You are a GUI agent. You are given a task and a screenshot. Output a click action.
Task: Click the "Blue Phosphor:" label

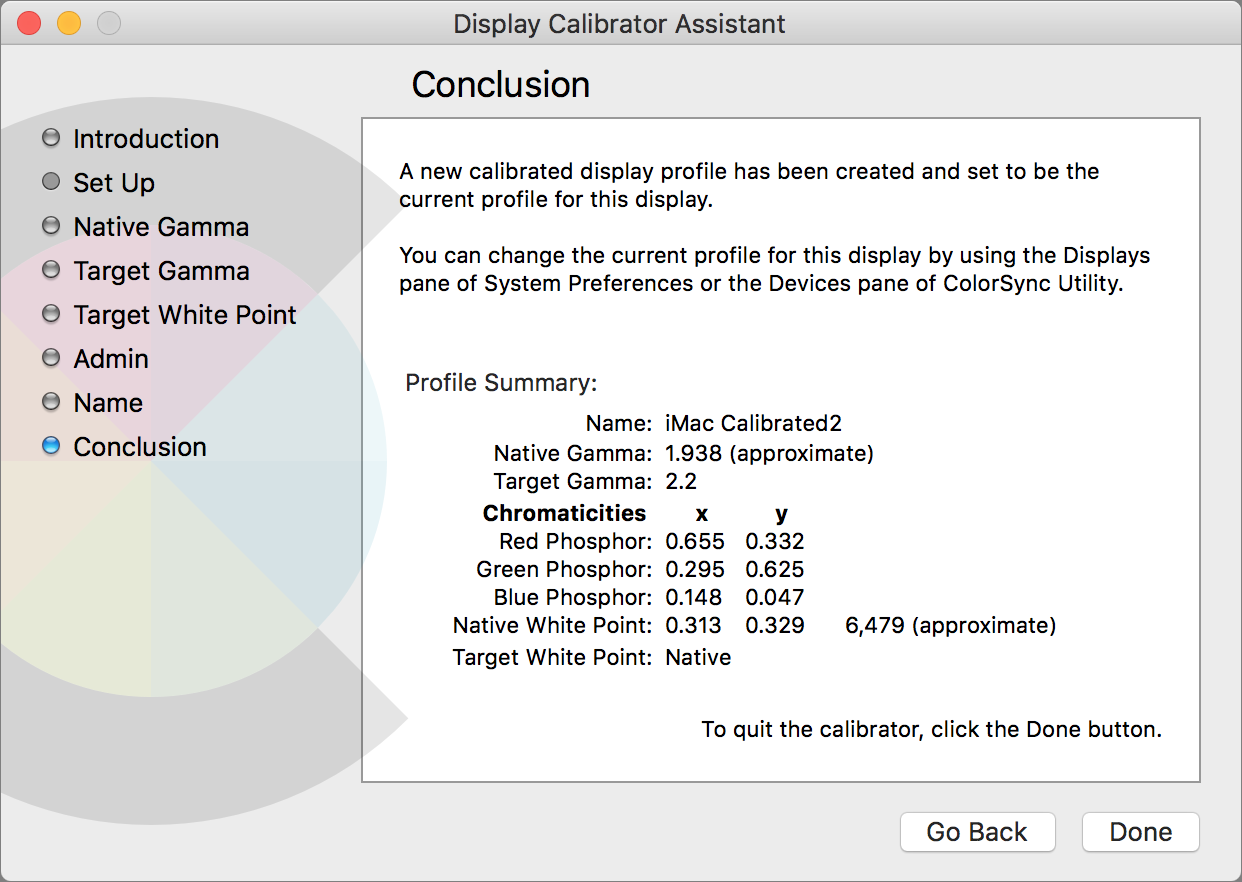(573, 598)
